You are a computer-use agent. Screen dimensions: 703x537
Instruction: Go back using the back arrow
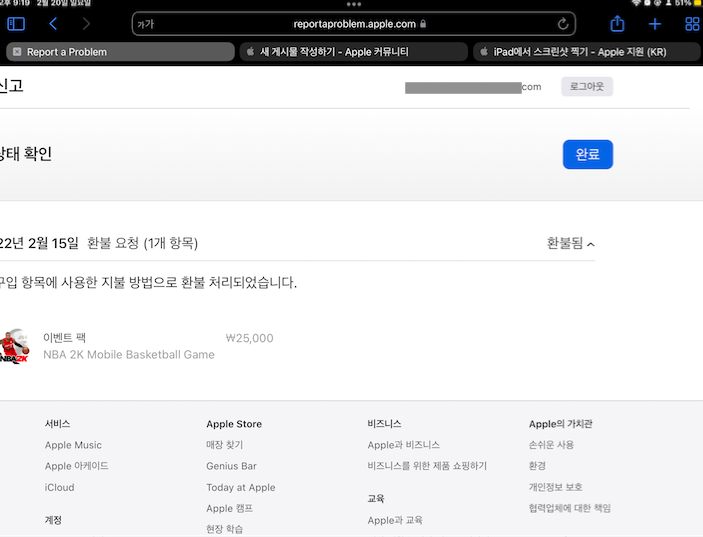53,24
